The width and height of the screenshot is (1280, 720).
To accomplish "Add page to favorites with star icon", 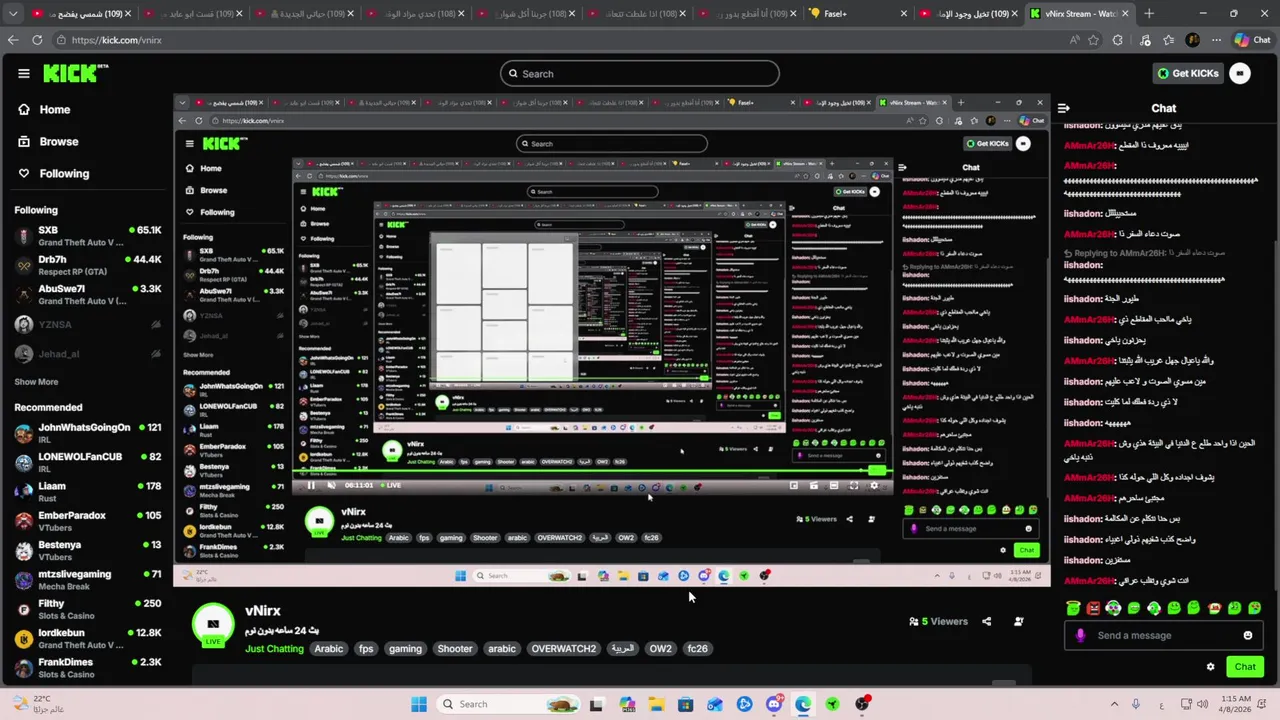I will click(1094, 40).
